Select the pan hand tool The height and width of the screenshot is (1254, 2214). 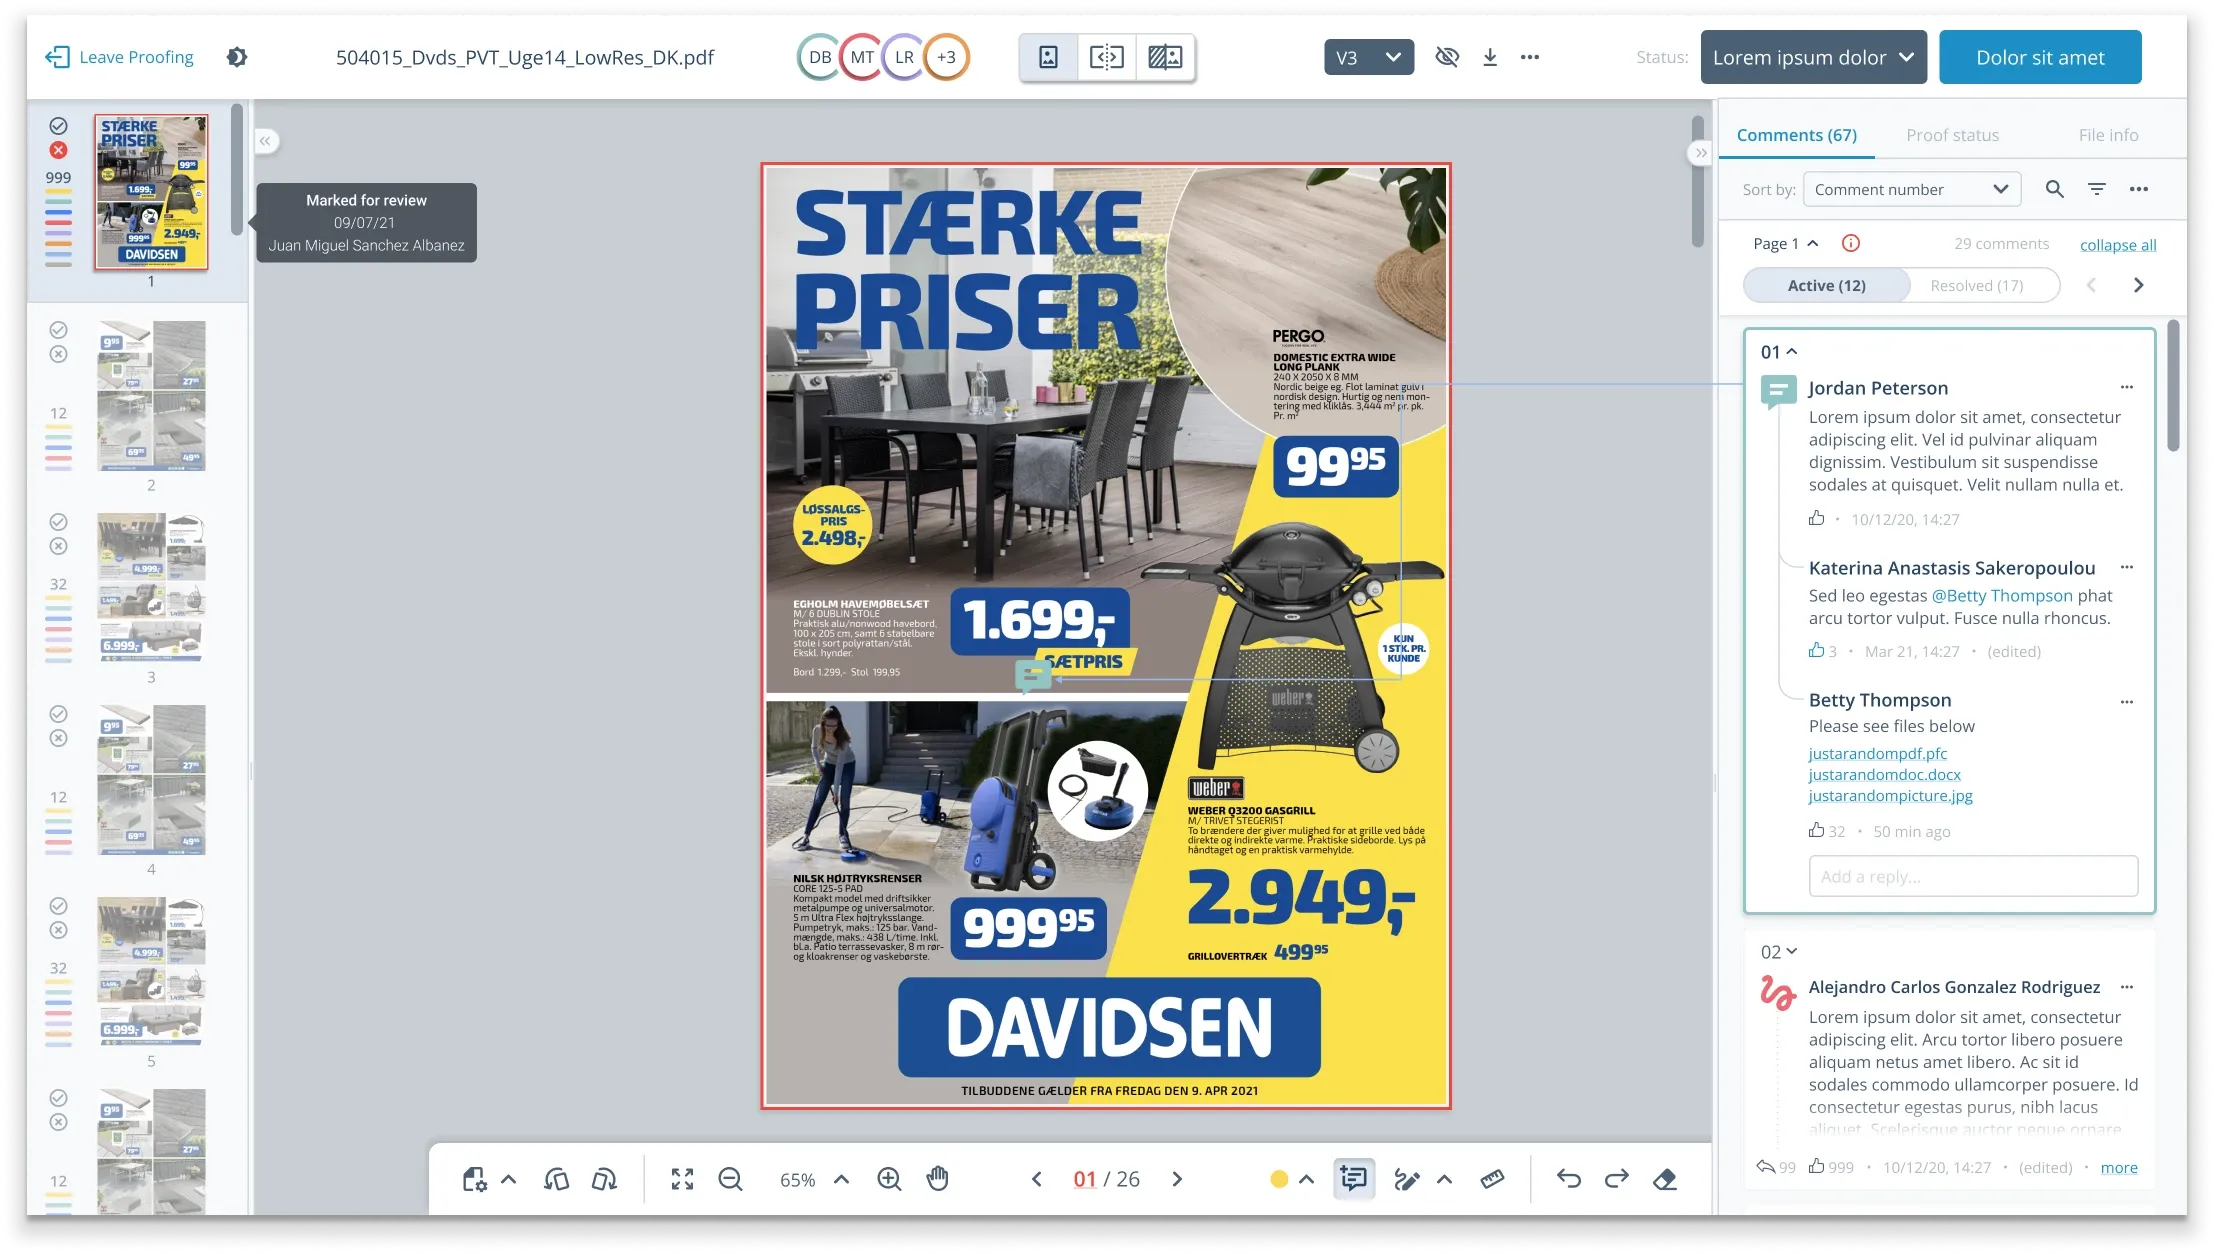point(937,1179)
